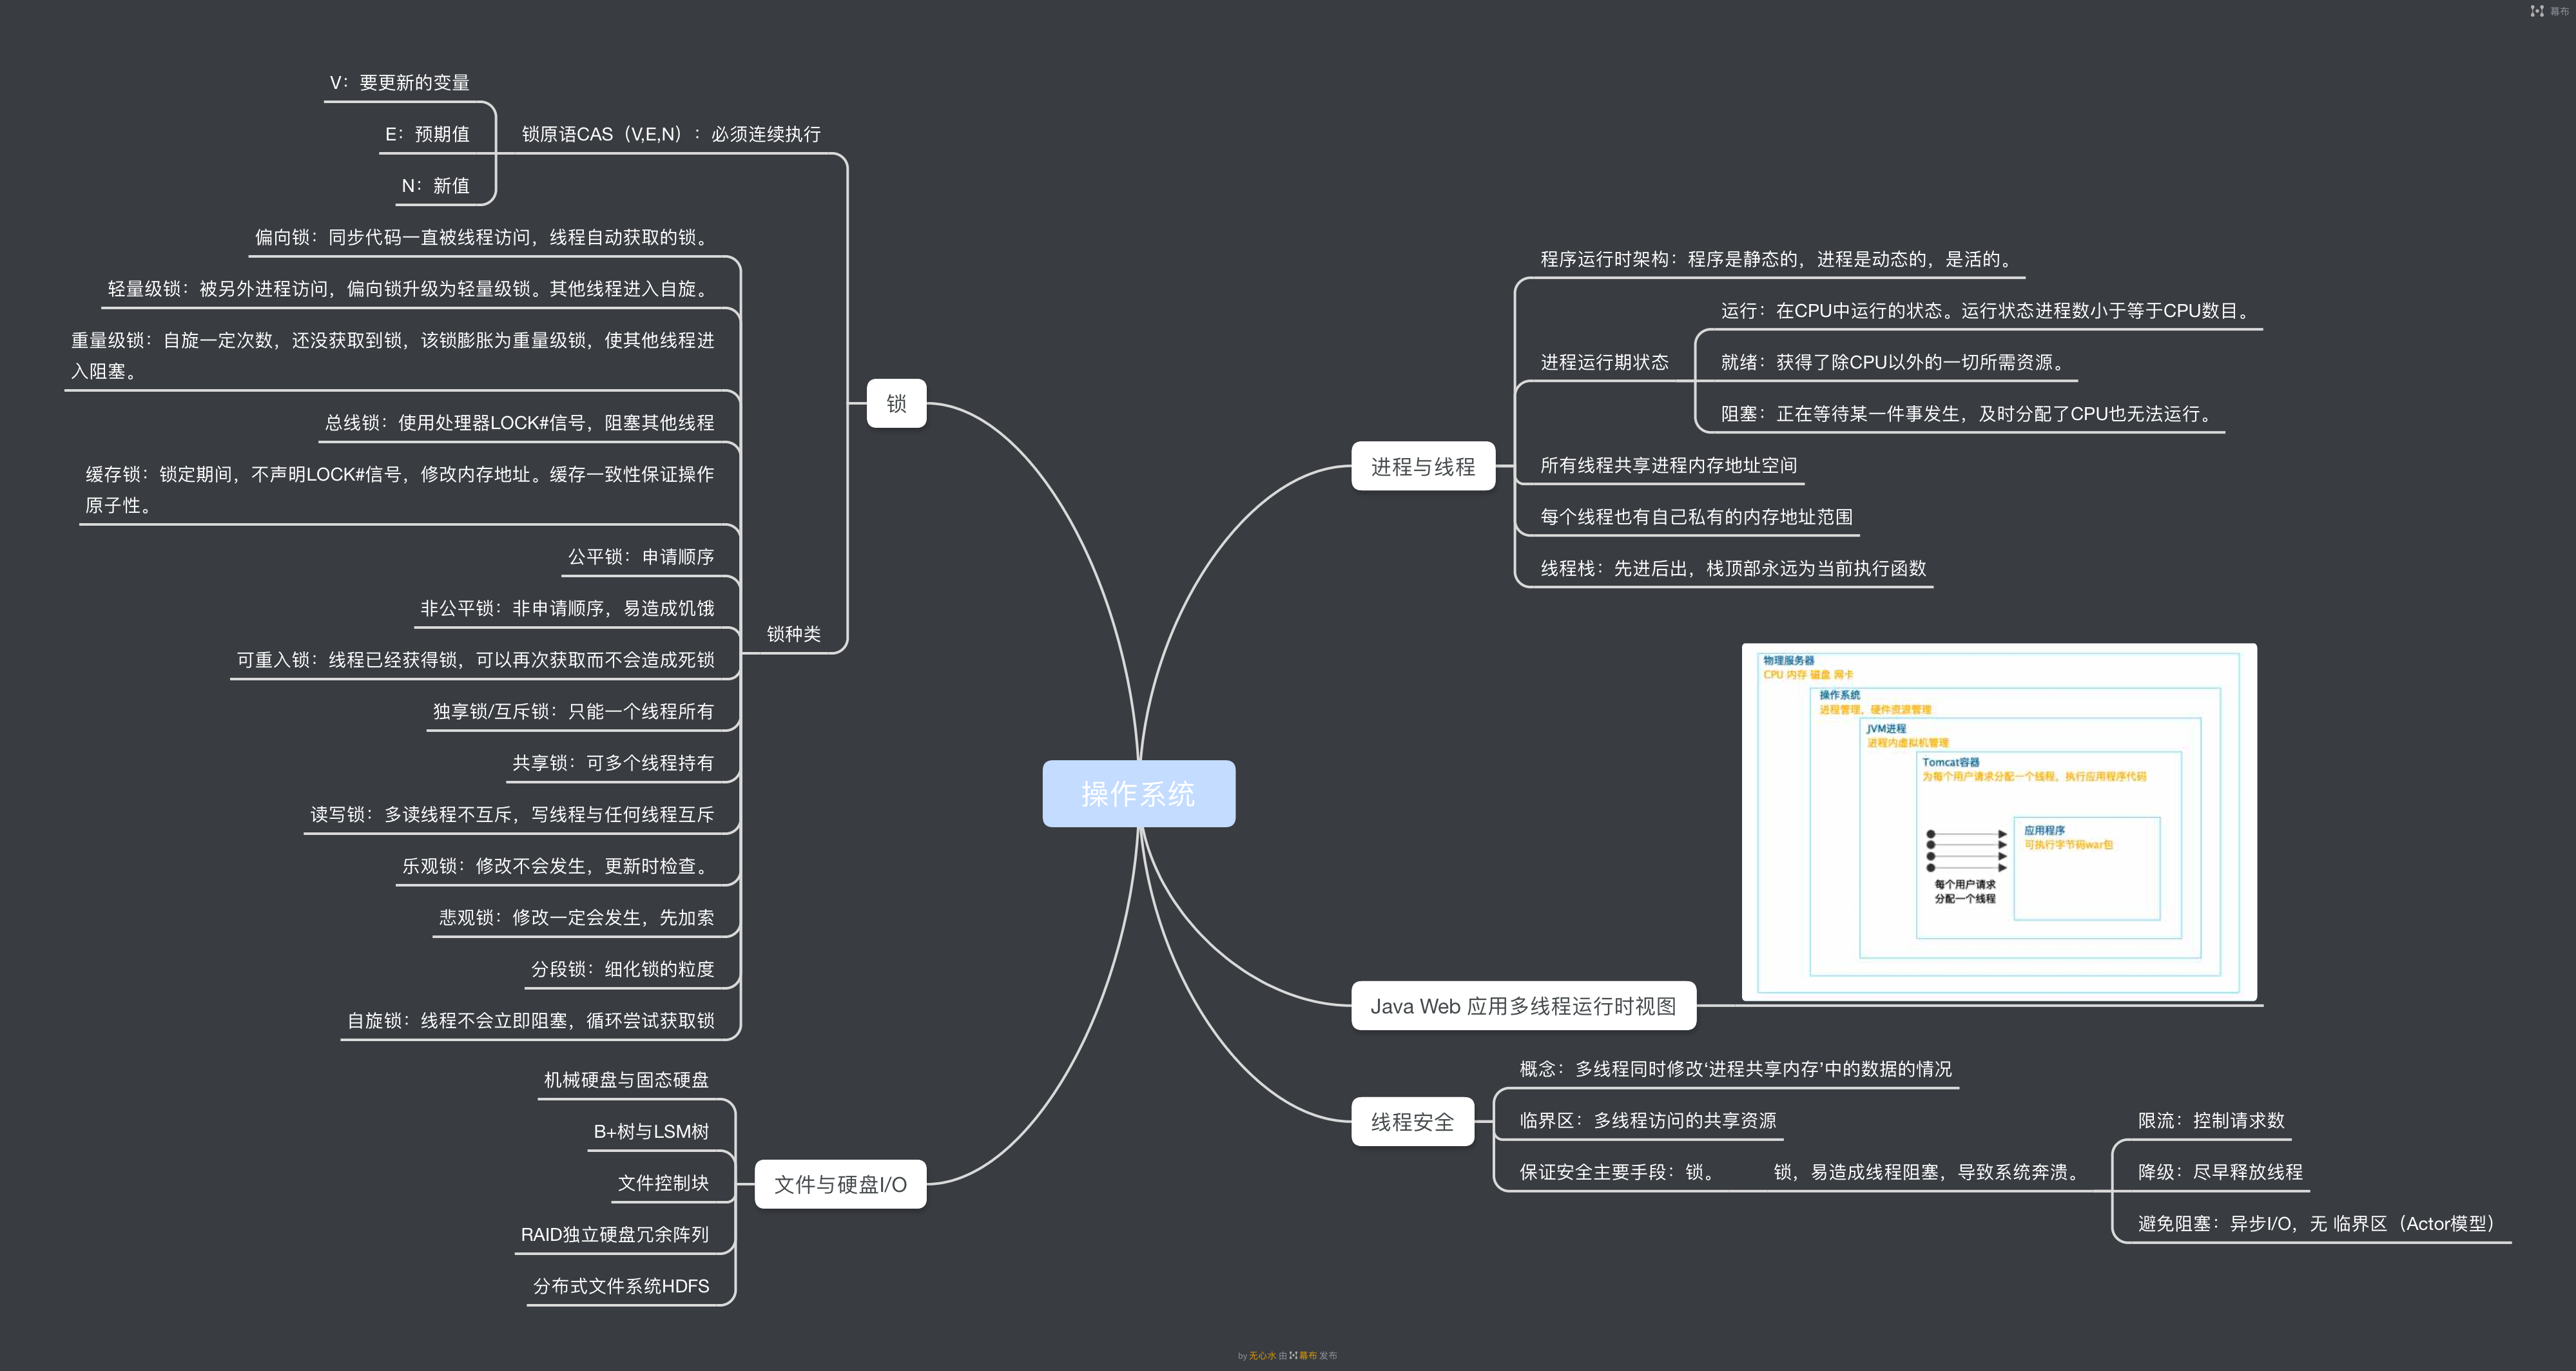This screenshot has height=1371, width=2576.
Task: Click 'E：预期值' leaf
Action: 427,134
